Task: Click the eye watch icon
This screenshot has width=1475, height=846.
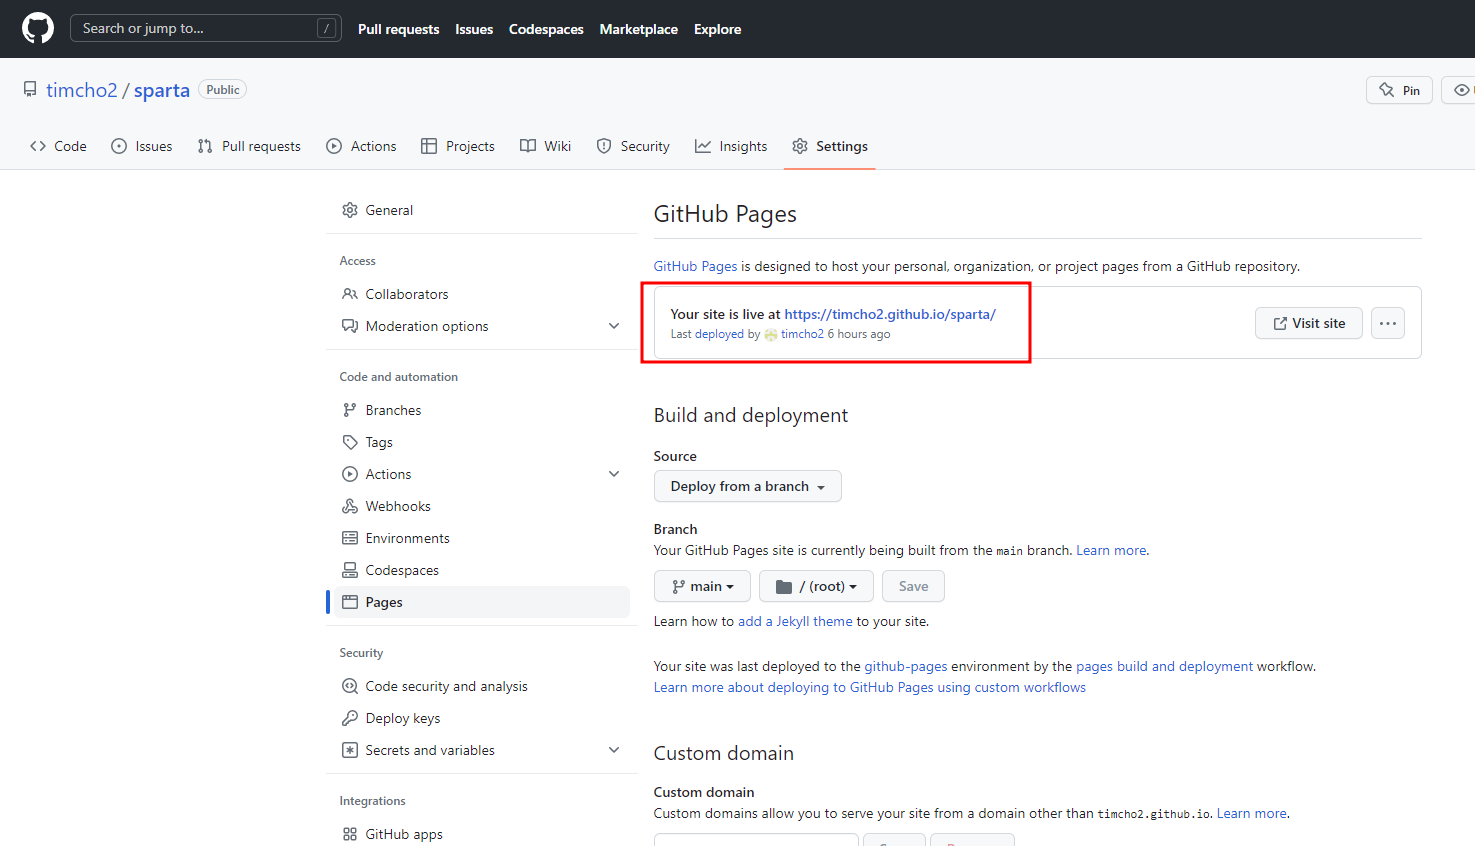Action: pyautogui.click(x=1462, y=90)
